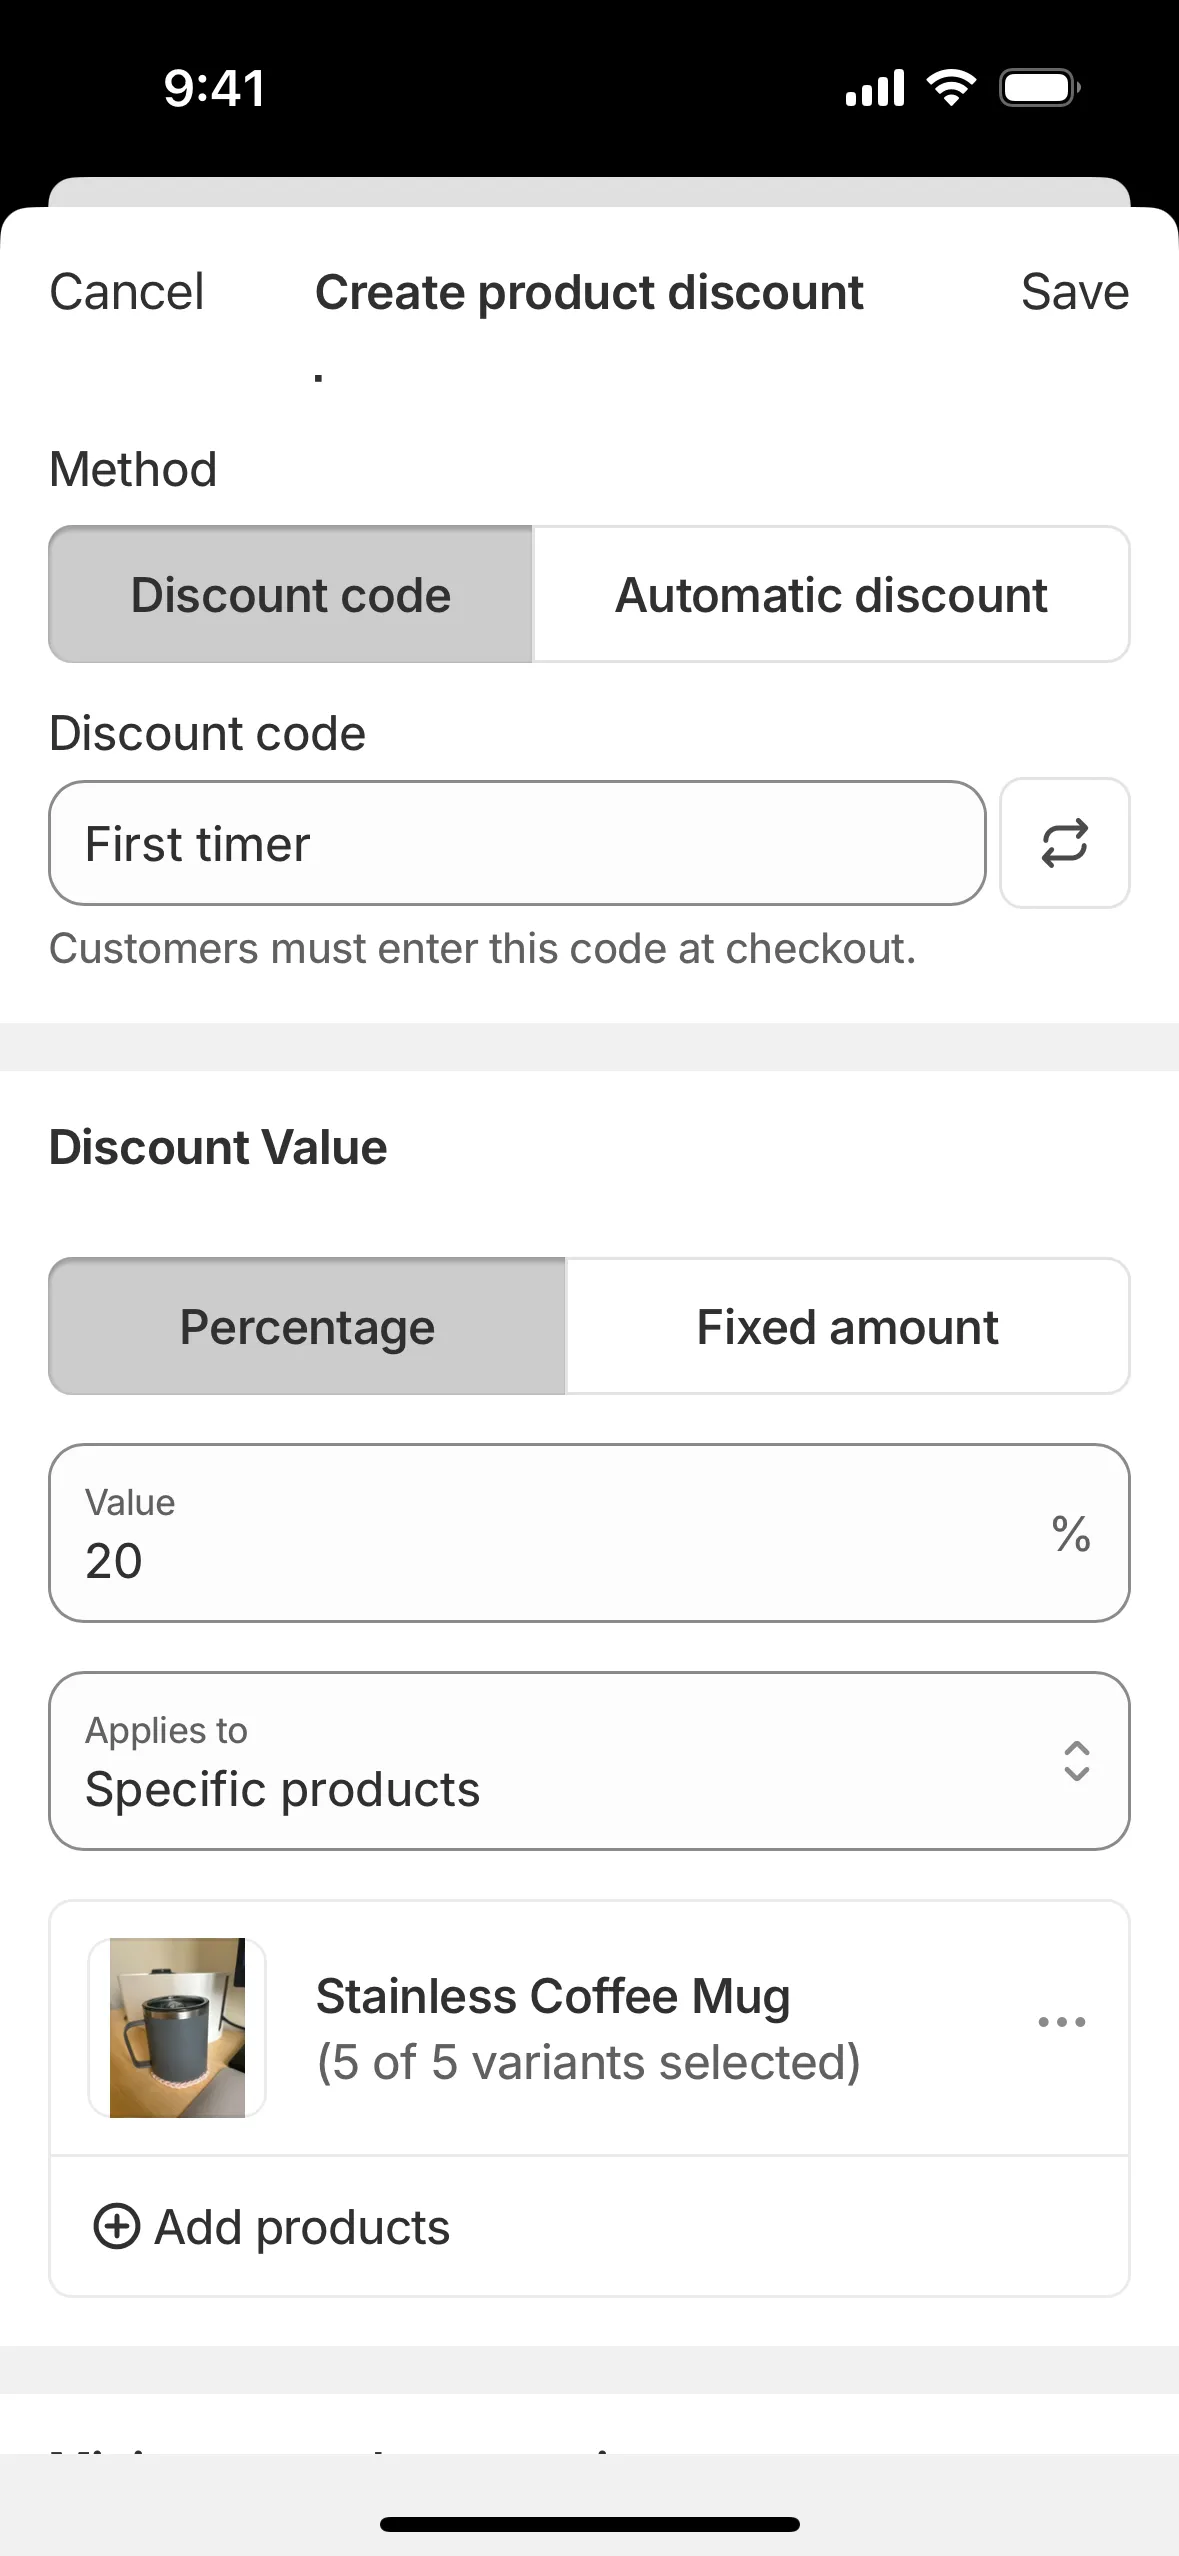
Task: Tap the Wi-Fi status icon
Action: point(951,88)
